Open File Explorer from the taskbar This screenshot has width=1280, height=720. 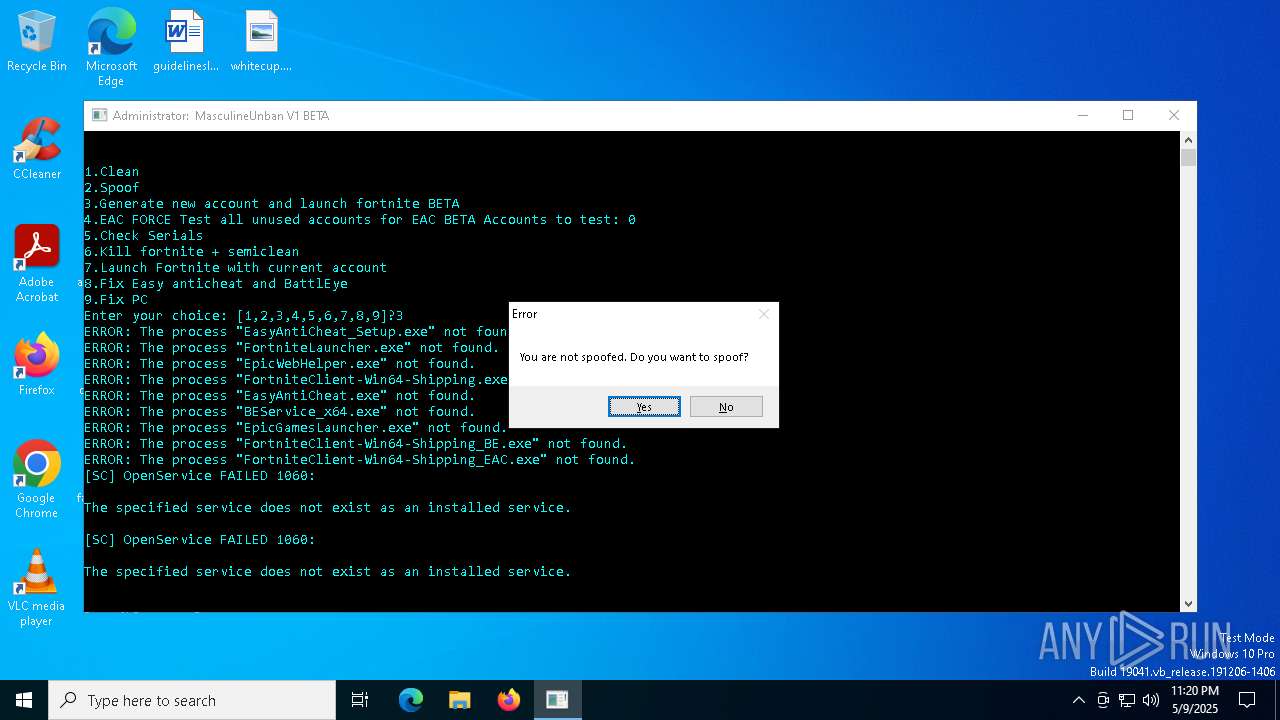(x=460, y=700)
